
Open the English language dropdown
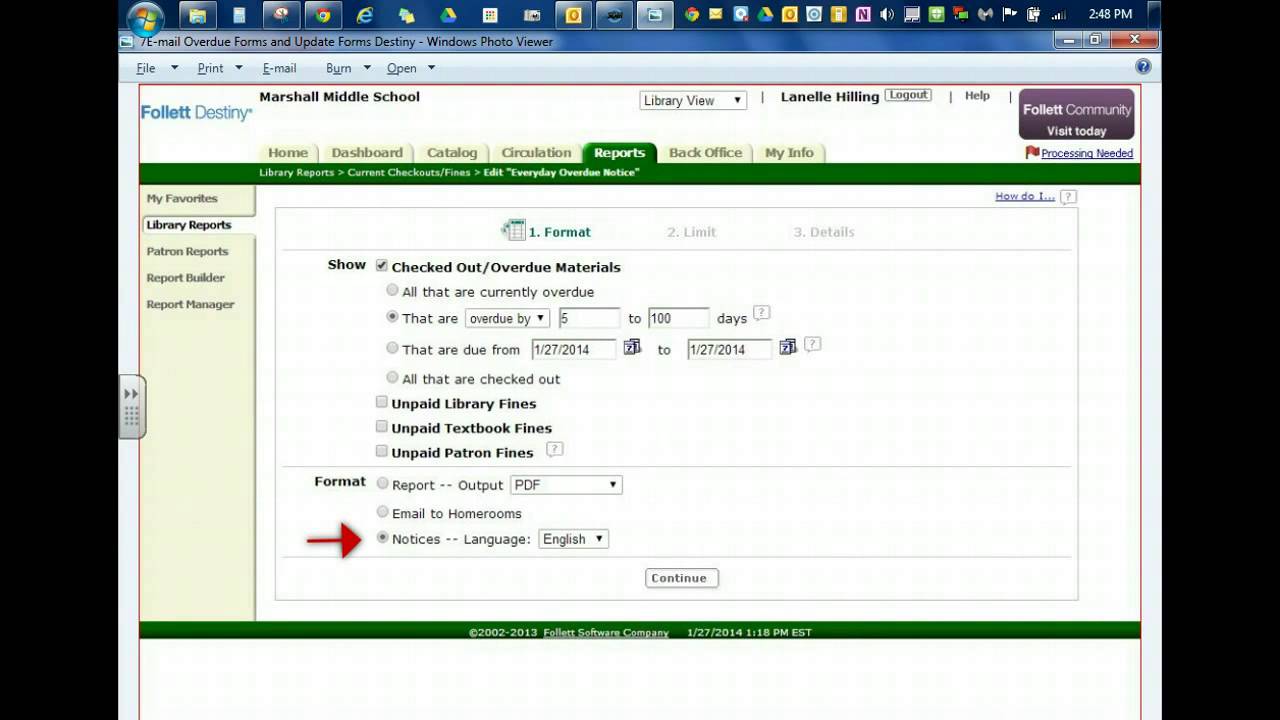tap(573, 538)
